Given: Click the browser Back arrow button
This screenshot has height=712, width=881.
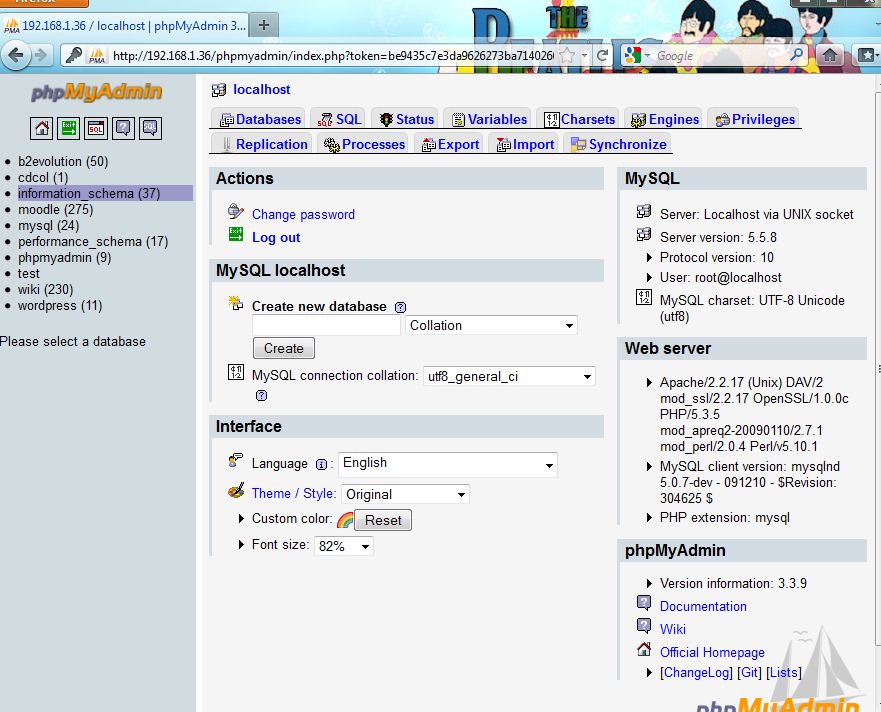Looking at the screenshot, I should click(x=16, y=55).
